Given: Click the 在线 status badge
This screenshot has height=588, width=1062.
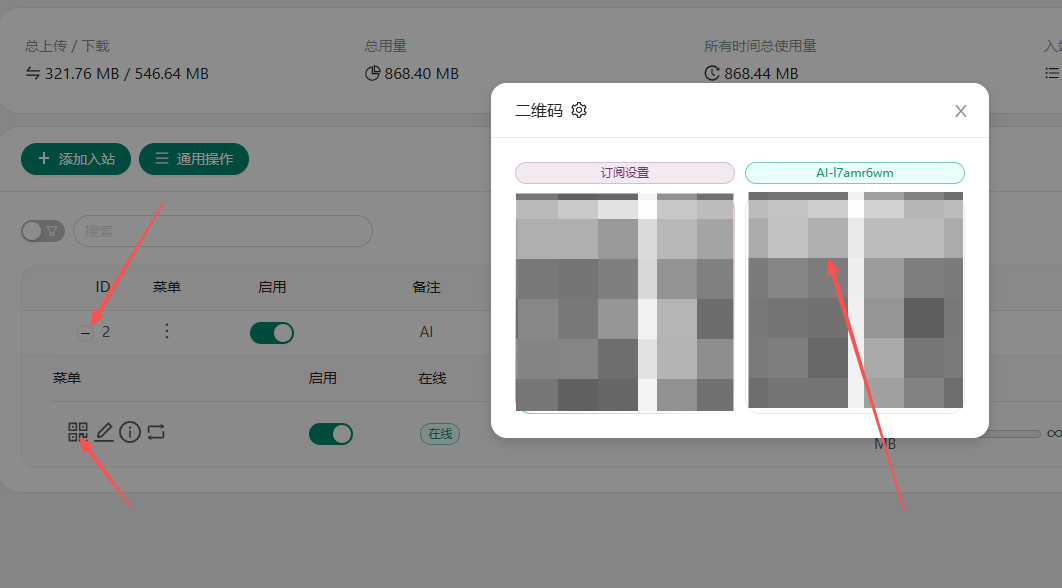Looking at the screenshot, I should 440,434.
